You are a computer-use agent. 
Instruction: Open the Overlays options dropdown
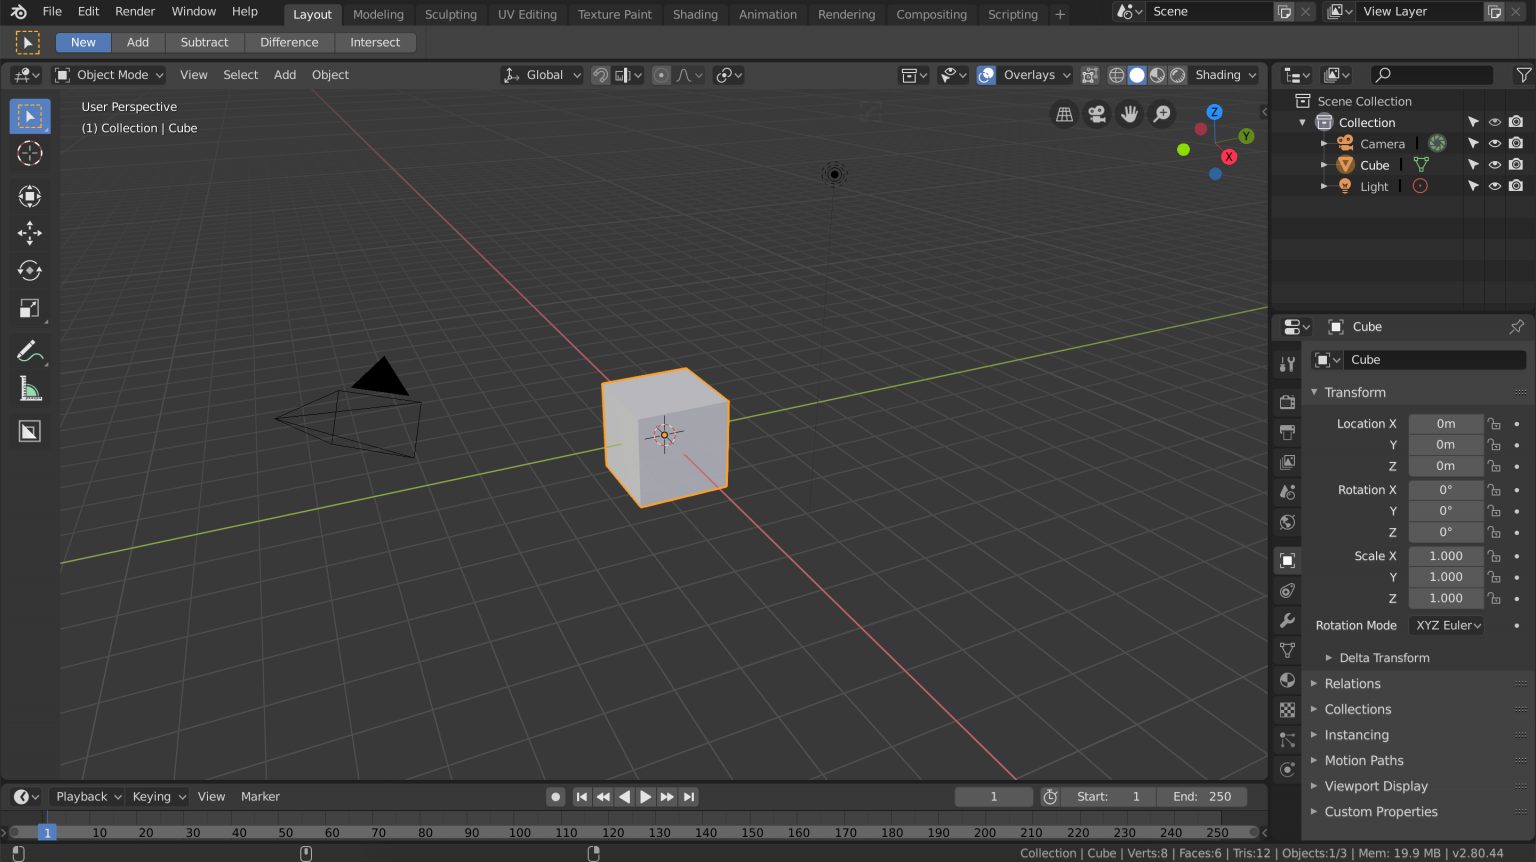tap(1036, 75)
